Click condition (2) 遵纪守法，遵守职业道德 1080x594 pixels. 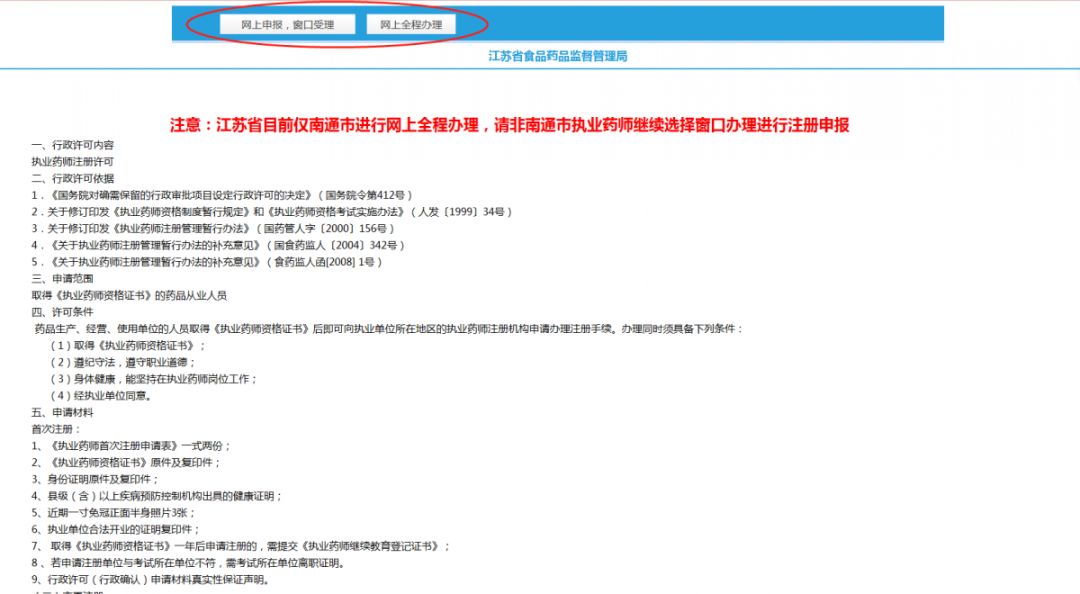click(124, 362)
